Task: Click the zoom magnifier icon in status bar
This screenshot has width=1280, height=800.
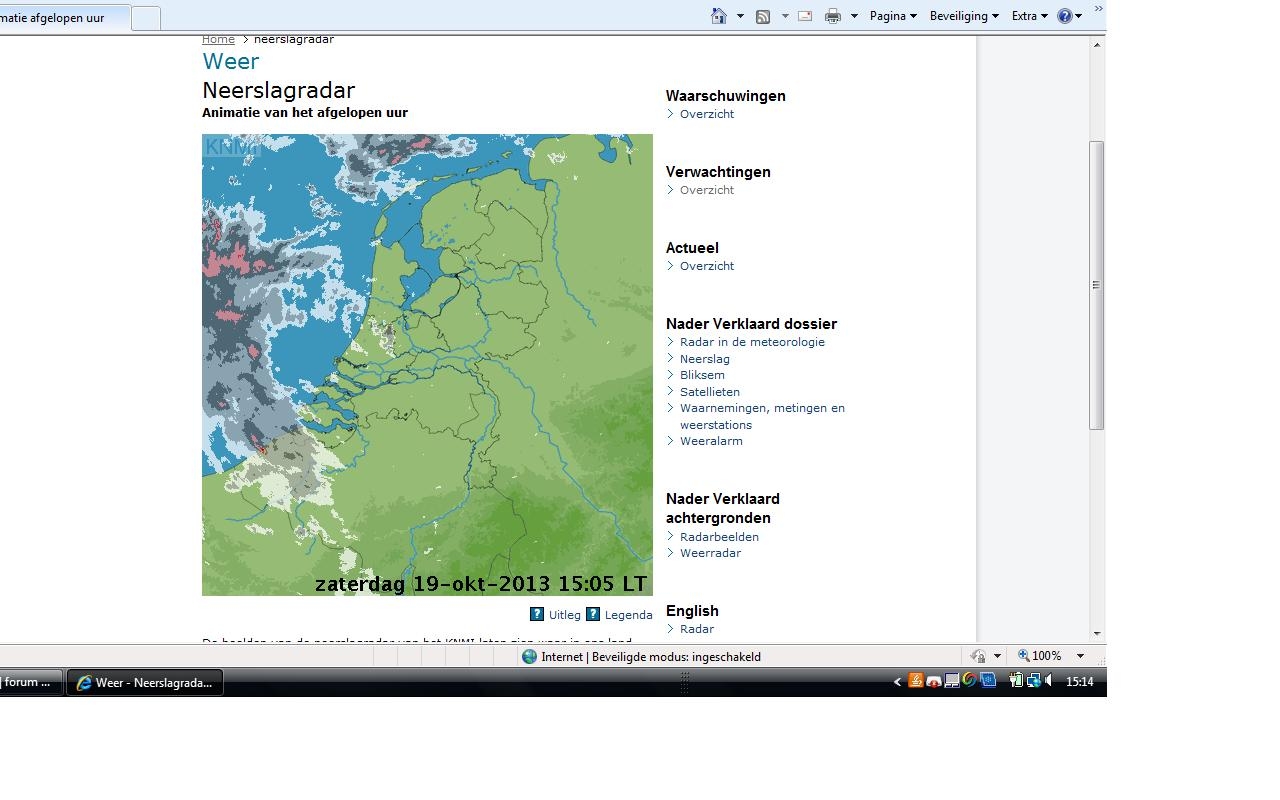Action: (1023, 656)
